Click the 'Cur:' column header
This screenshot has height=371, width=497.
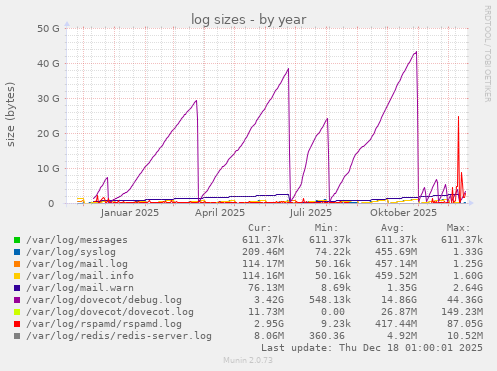[x=260, y=228]
